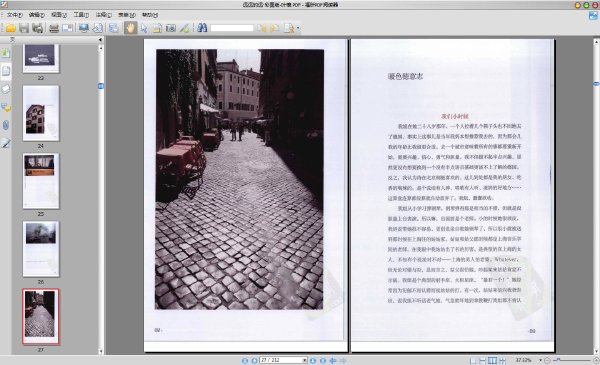Click the green pencil typewriter tool icon

pyautogui.click(x=184, y=28)
